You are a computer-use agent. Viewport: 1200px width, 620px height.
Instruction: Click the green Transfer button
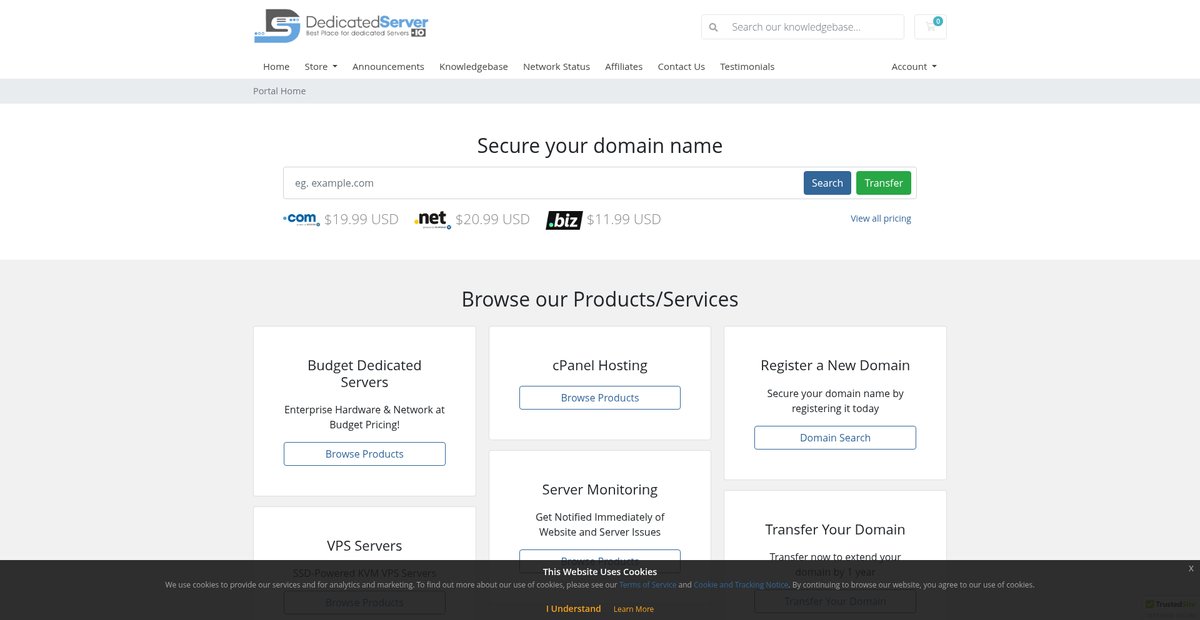click(884, 183)
